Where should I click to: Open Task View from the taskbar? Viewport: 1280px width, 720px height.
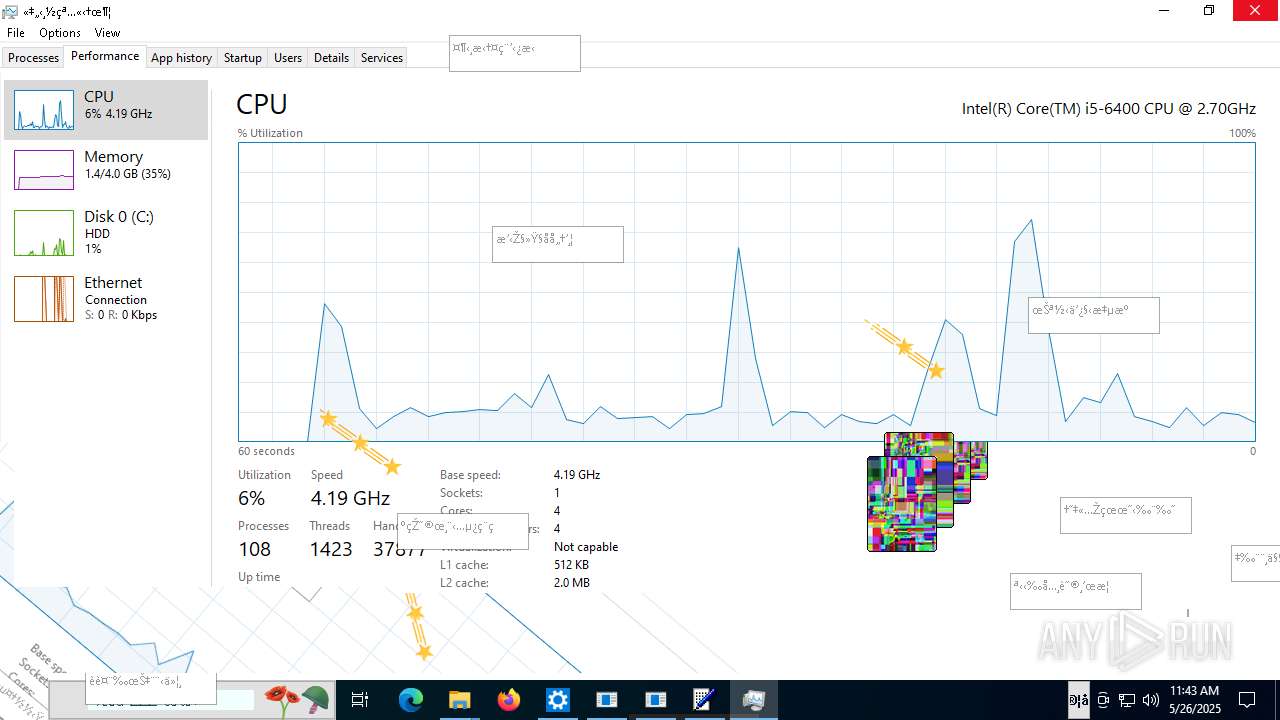click(x=360, y=700)
